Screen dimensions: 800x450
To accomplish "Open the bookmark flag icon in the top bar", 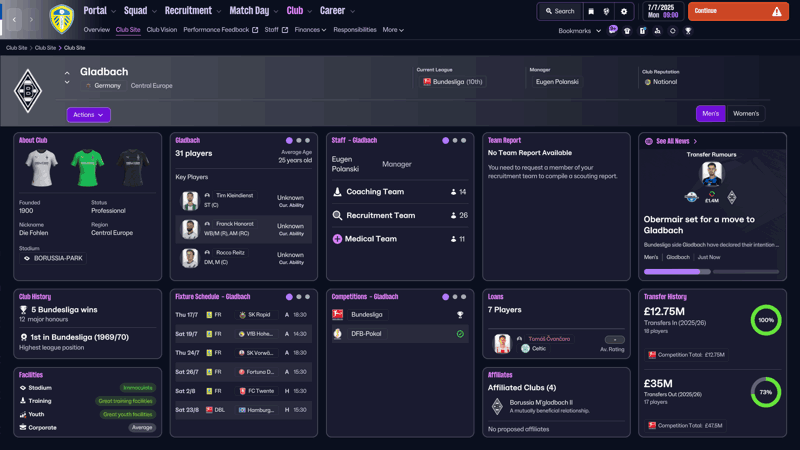I will (591, 11).
